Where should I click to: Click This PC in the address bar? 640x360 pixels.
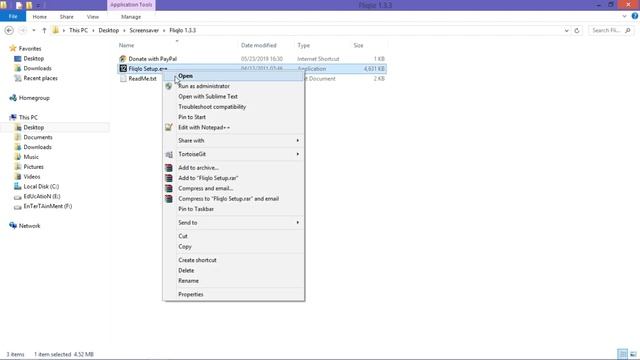tap(78, 30)
